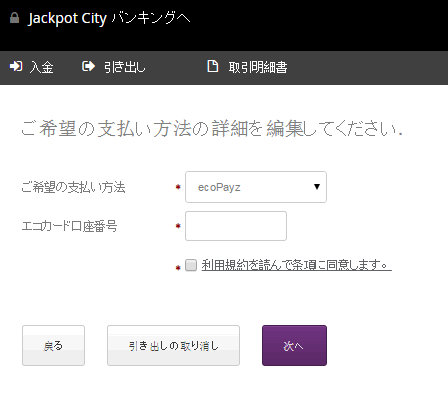Click the 引き出しの取り消し cancel withdrawal button

(173, 346)
